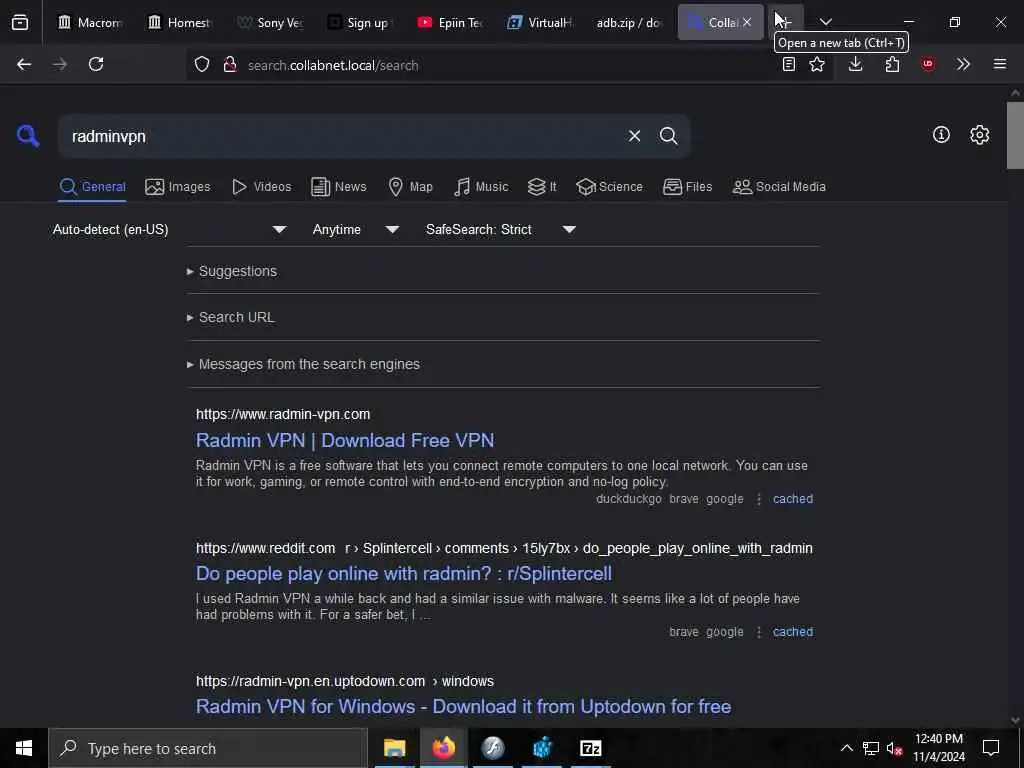Open SafeSearch: Strict dropdown

[501, 229]
